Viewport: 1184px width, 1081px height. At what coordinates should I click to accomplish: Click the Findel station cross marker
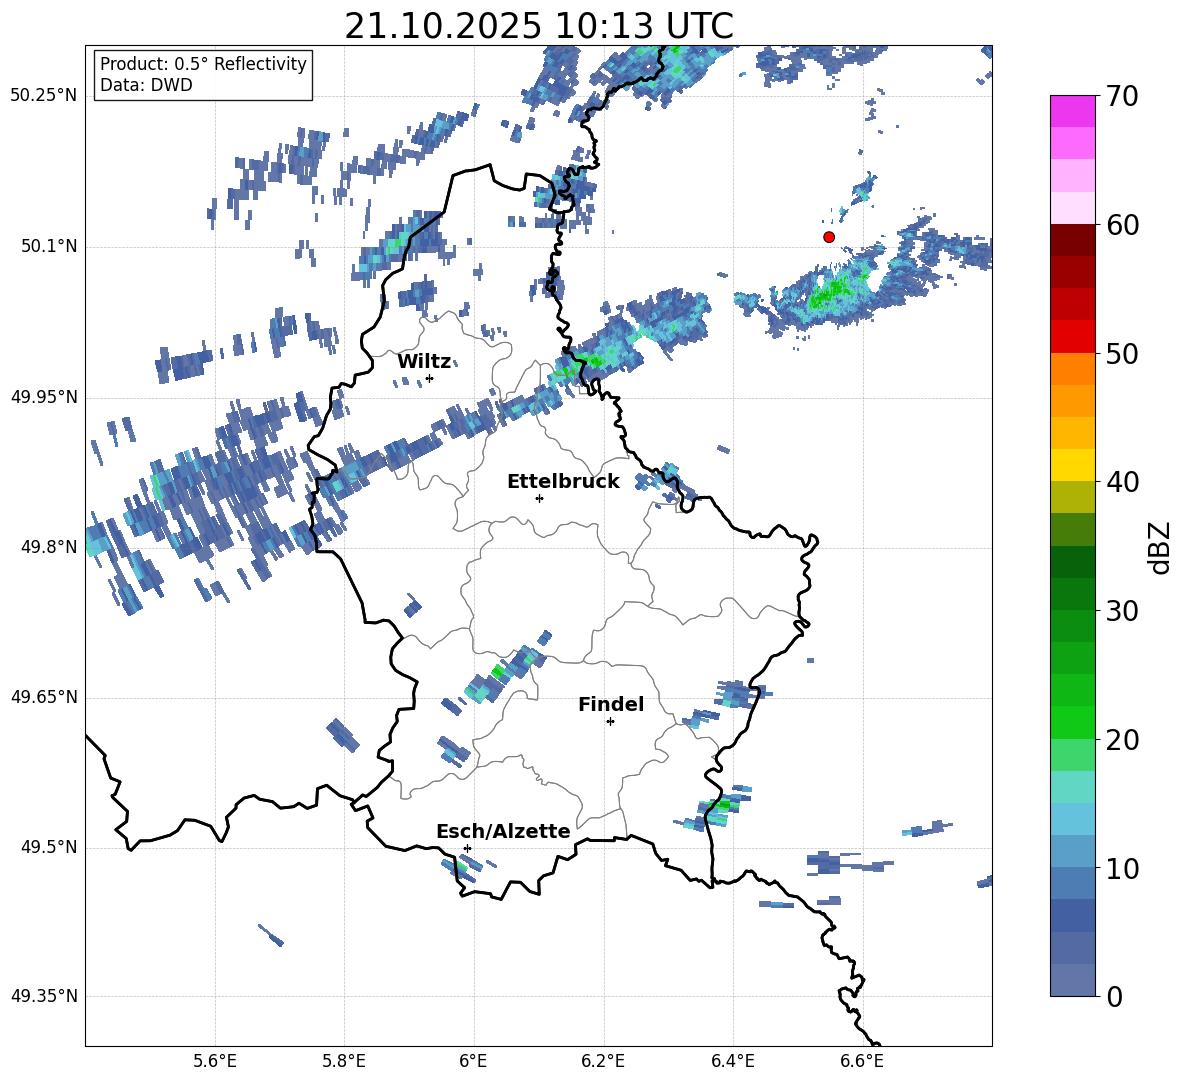click(610, 722)
